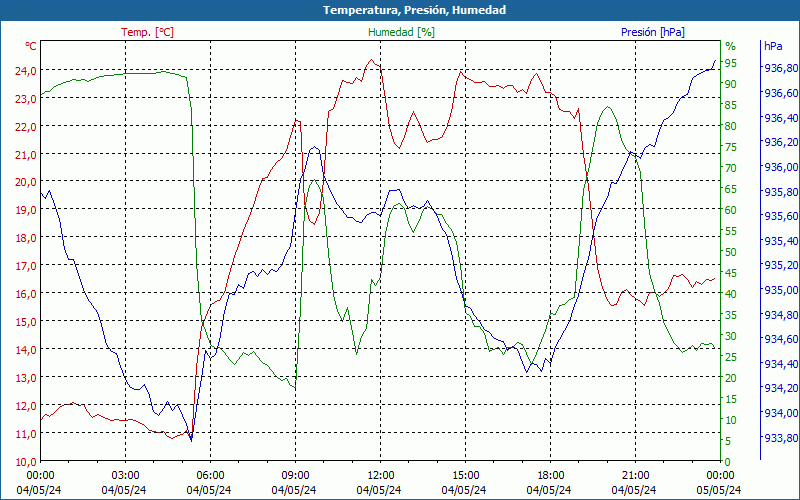Screen dimensions: 800x500
Task: Click pressure axis value 935,00
Action: click(x=781, y=290)
